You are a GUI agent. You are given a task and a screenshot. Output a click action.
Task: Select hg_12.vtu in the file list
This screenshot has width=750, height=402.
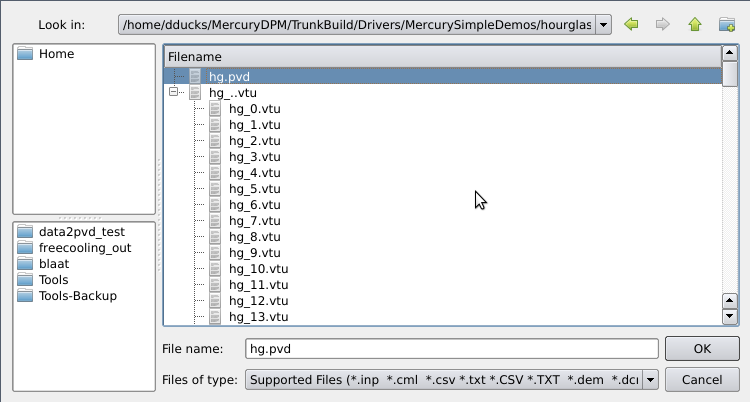point(258,301)
